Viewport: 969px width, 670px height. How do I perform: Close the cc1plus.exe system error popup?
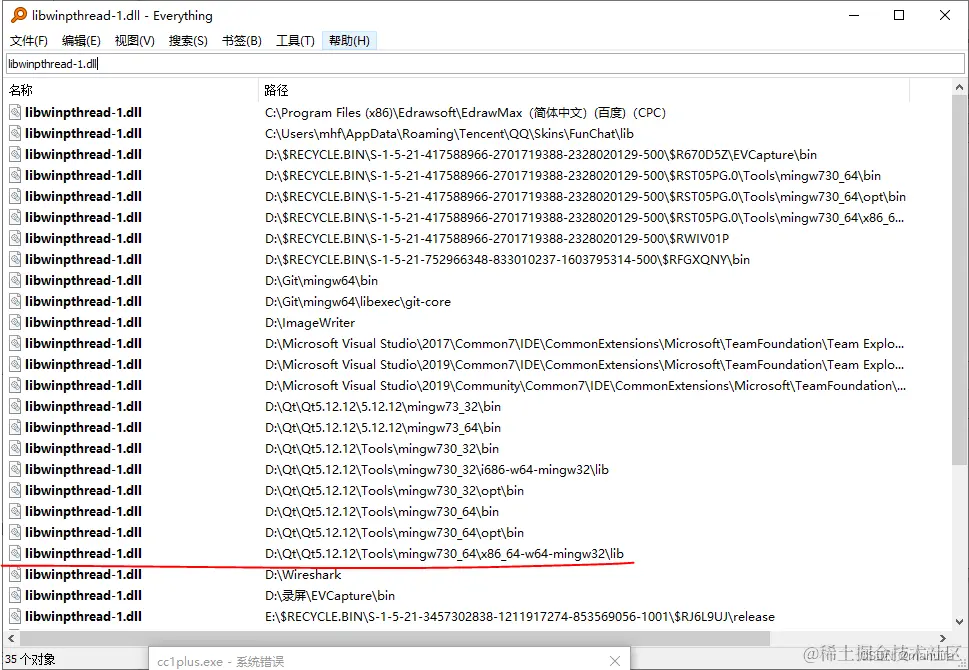(614, 661)
